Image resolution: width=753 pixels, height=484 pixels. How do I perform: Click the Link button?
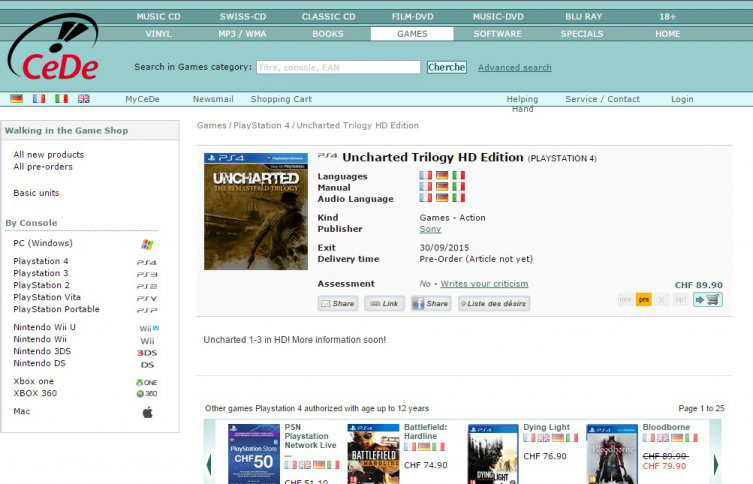click(x=384, y=303)
